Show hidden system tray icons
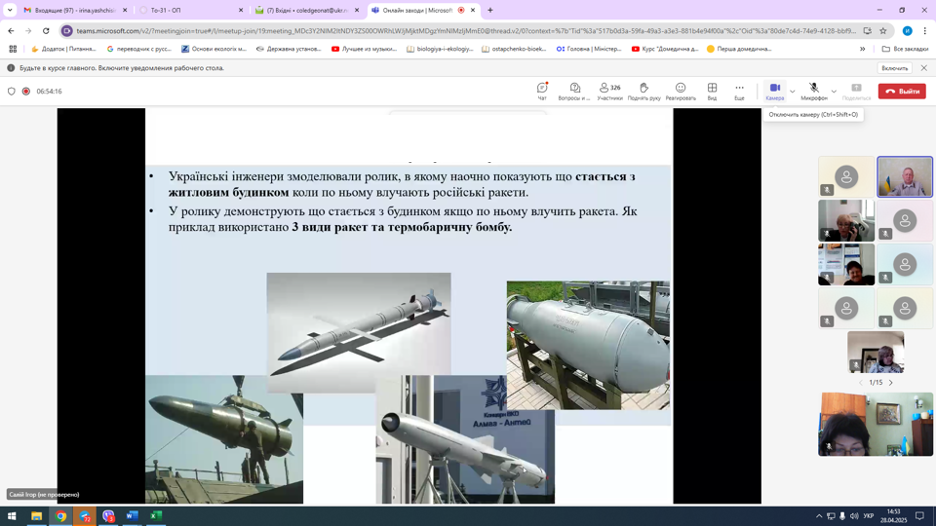 [819, 516]
